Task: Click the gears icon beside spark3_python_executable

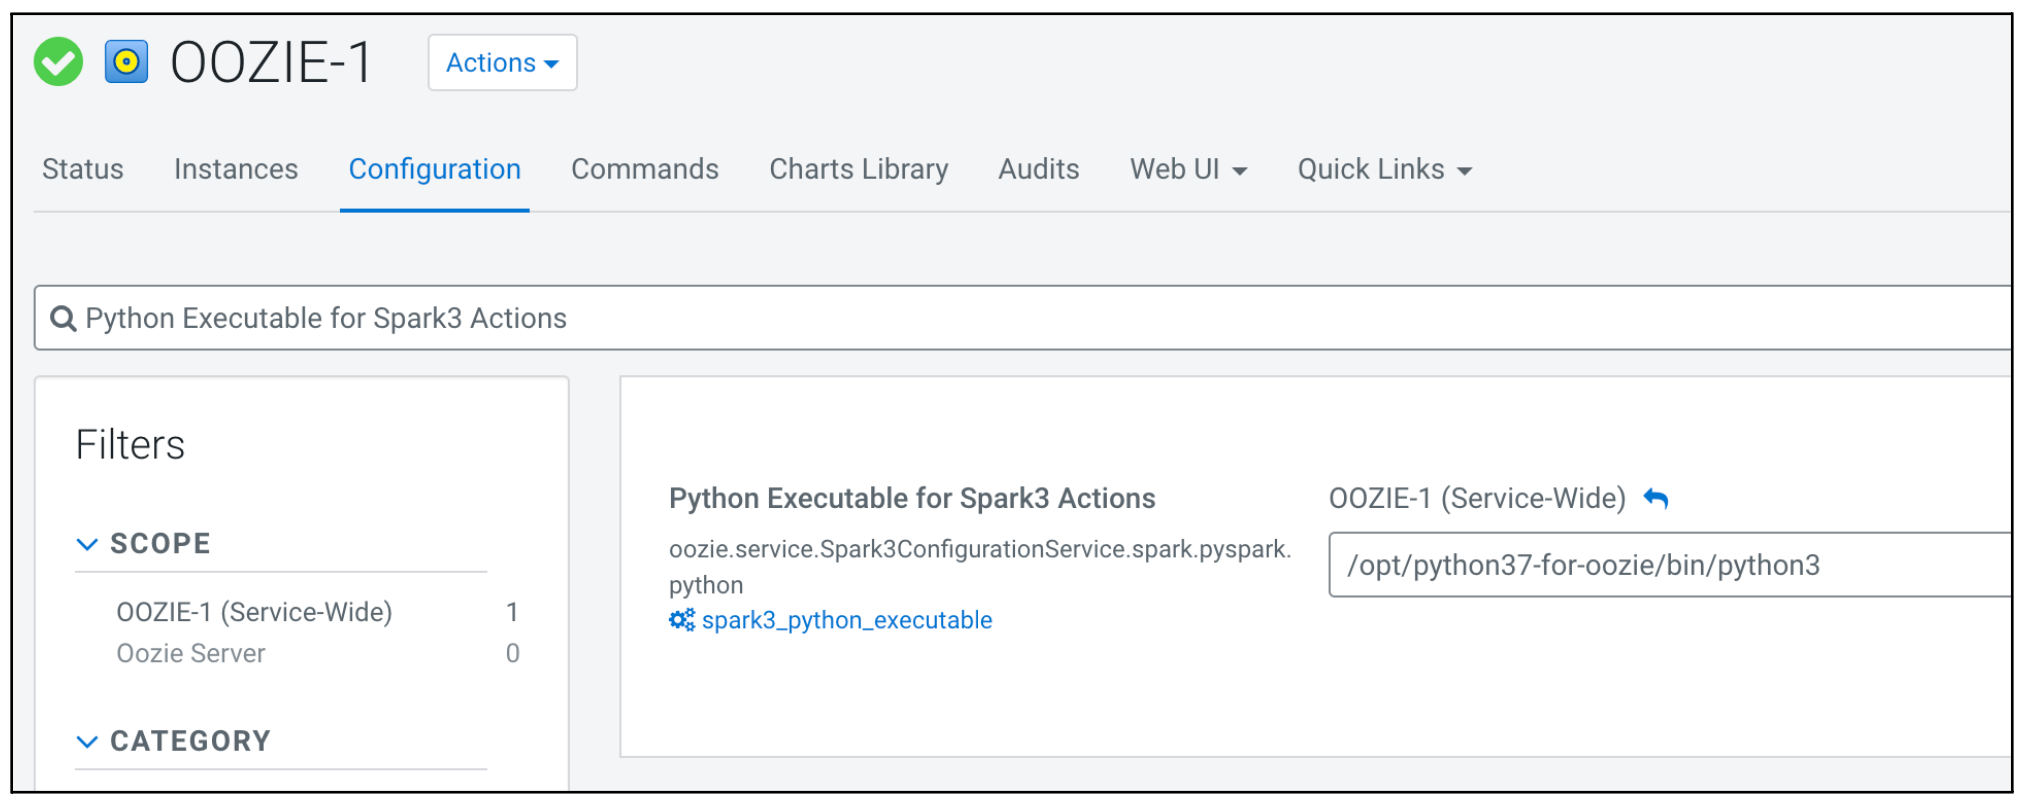Action: [681, 620]
